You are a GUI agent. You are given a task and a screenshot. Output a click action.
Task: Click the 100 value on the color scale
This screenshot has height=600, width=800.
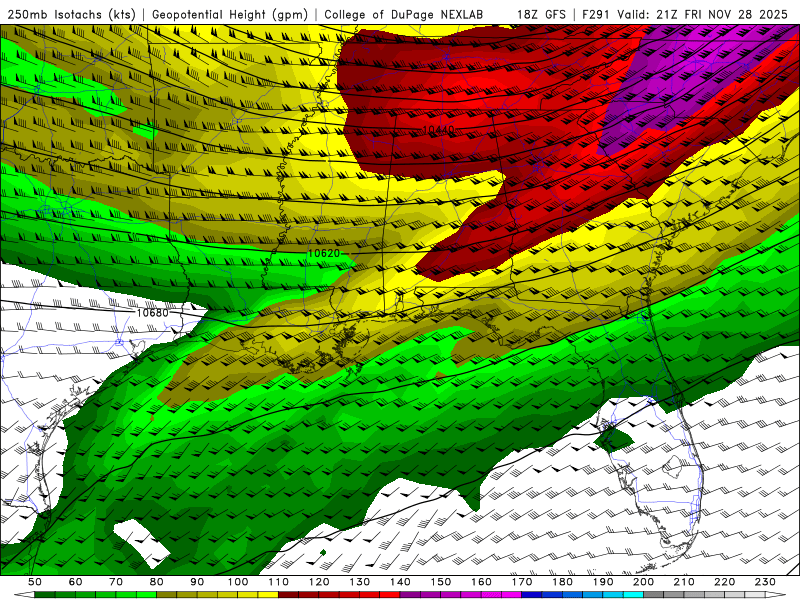pos(238,582)
